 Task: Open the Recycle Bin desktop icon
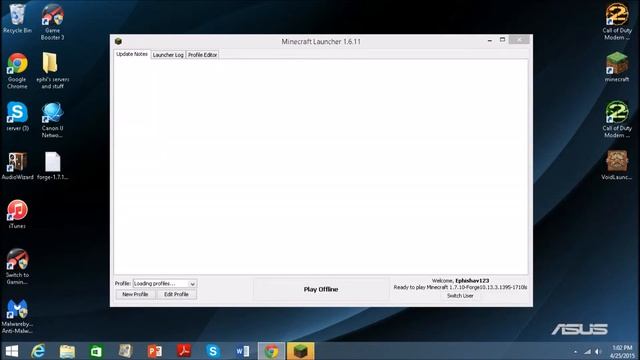17,18
